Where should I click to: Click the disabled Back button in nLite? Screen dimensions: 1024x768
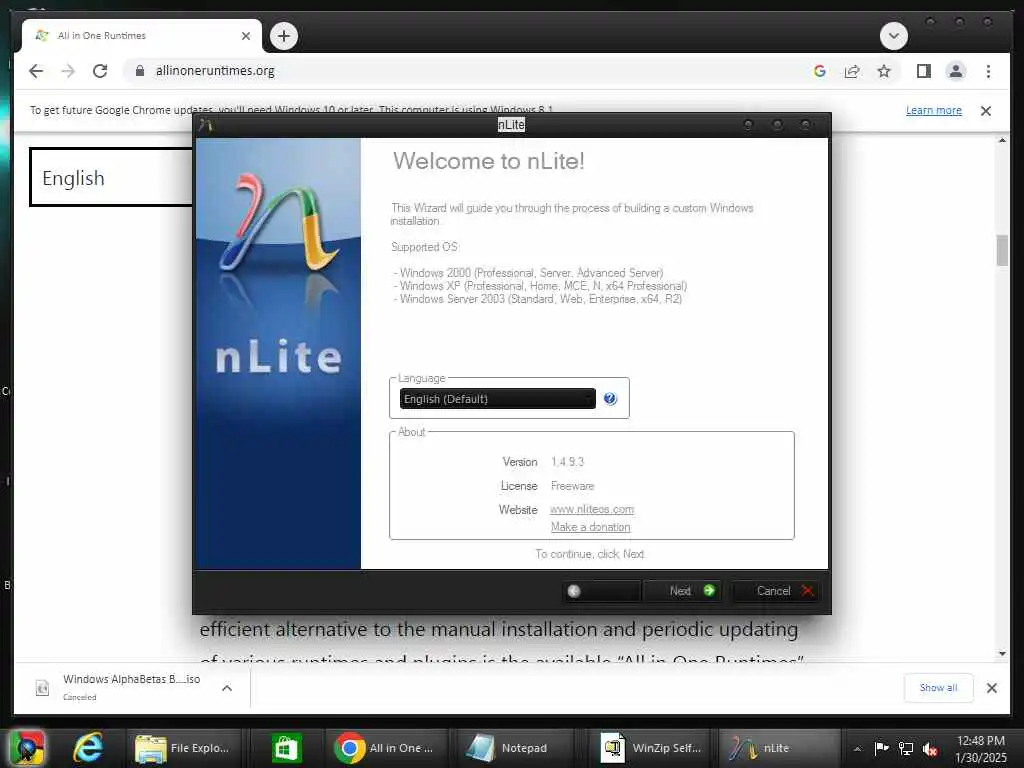[600, 591]
